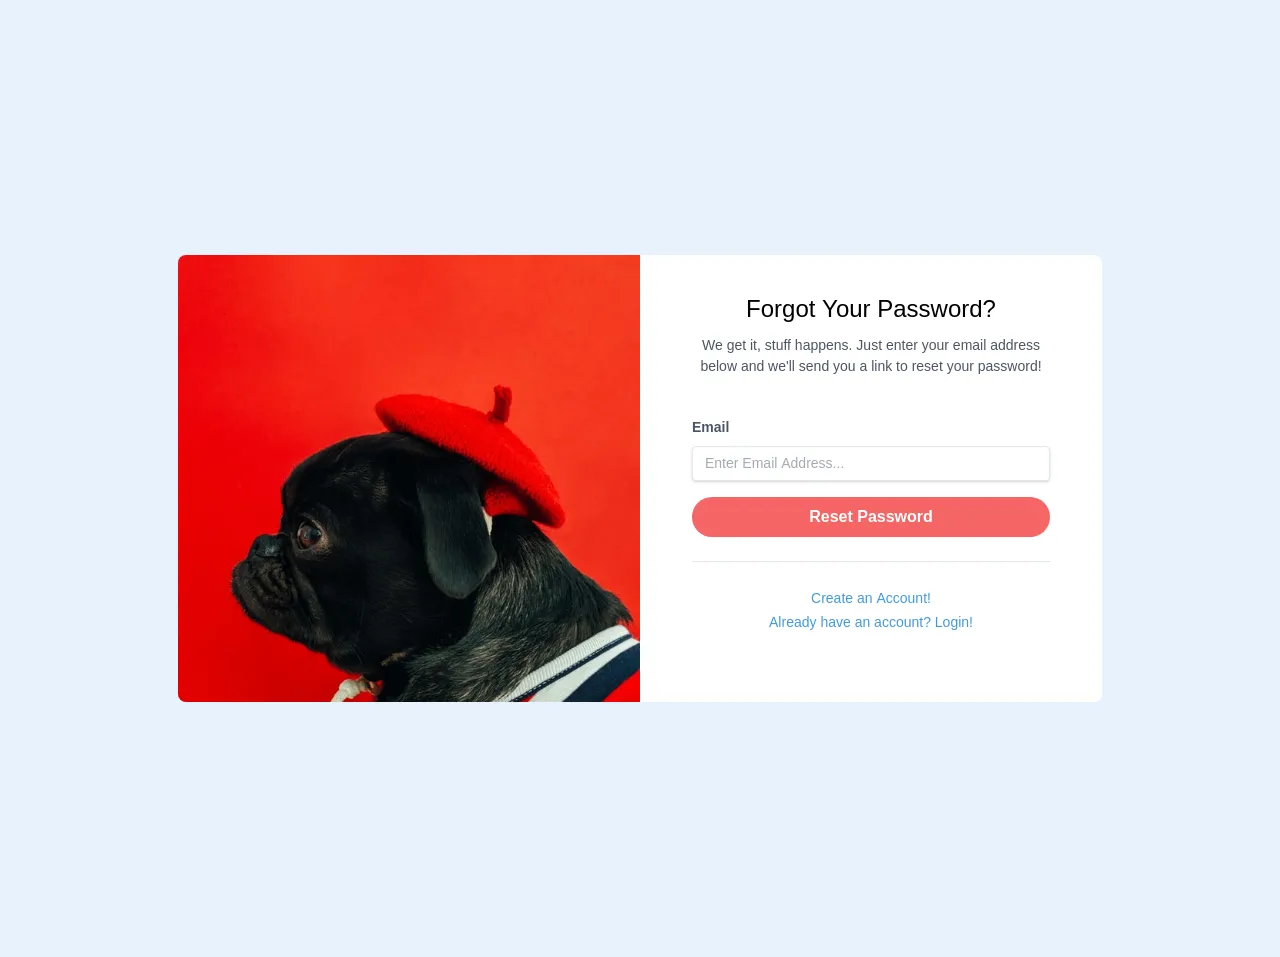The width and height of the screenshot is (1280, 957).
Task: Click the light blue page background
Action: [640, 120]
